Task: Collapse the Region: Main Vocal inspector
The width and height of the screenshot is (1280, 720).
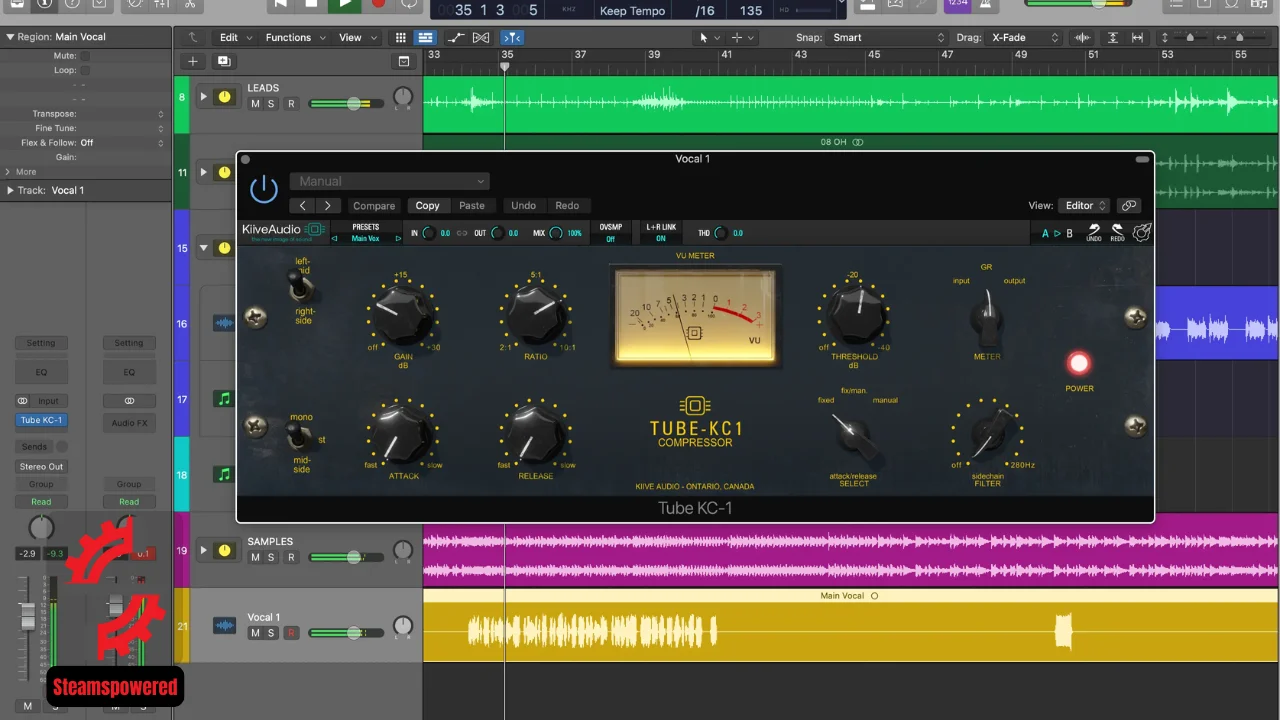Action: tap(10, 37)
